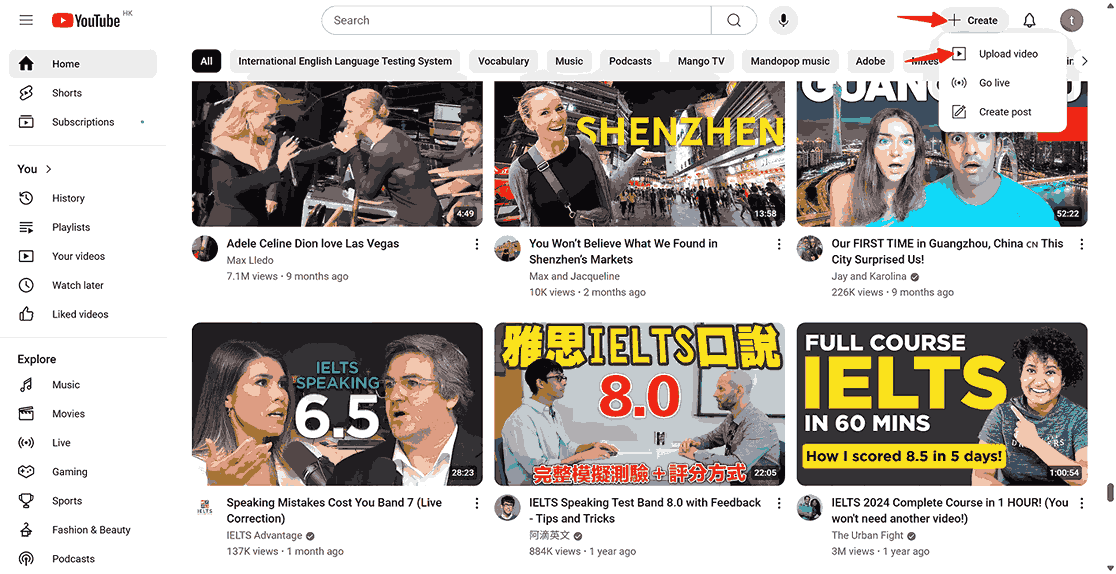
Task: Open 阿滴英文 channel link
Action: (x=549, y=536)
